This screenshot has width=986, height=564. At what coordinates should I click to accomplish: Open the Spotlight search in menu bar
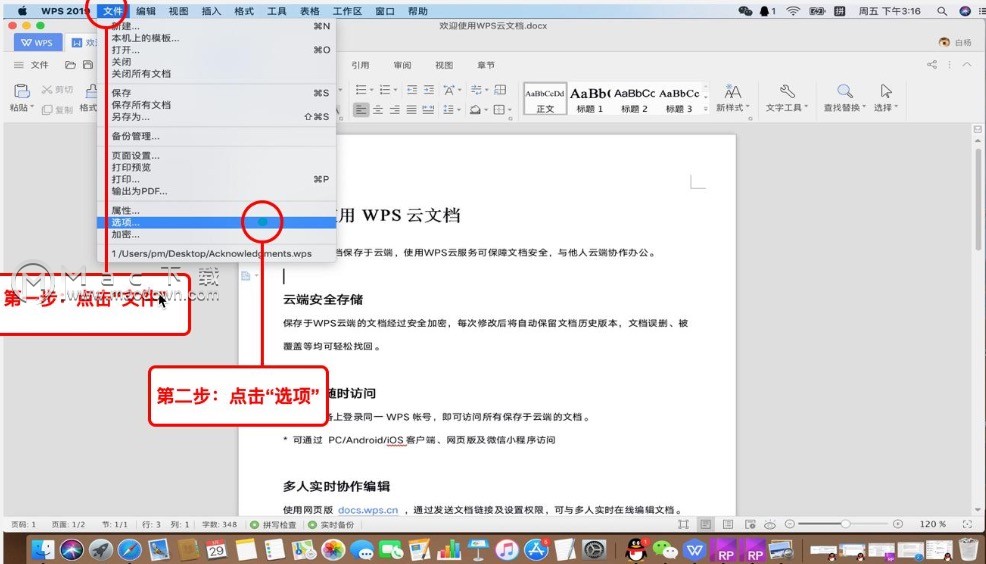point(941,11)
